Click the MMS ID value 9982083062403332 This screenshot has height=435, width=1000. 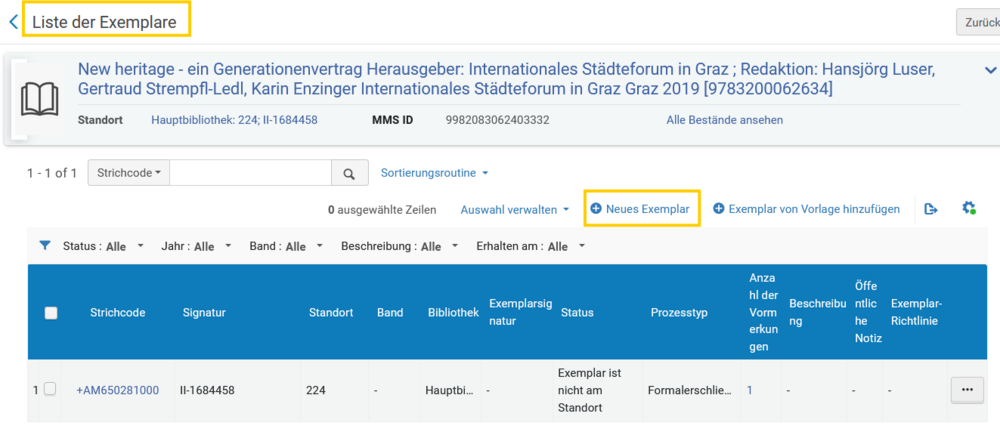tap(497, 120)
